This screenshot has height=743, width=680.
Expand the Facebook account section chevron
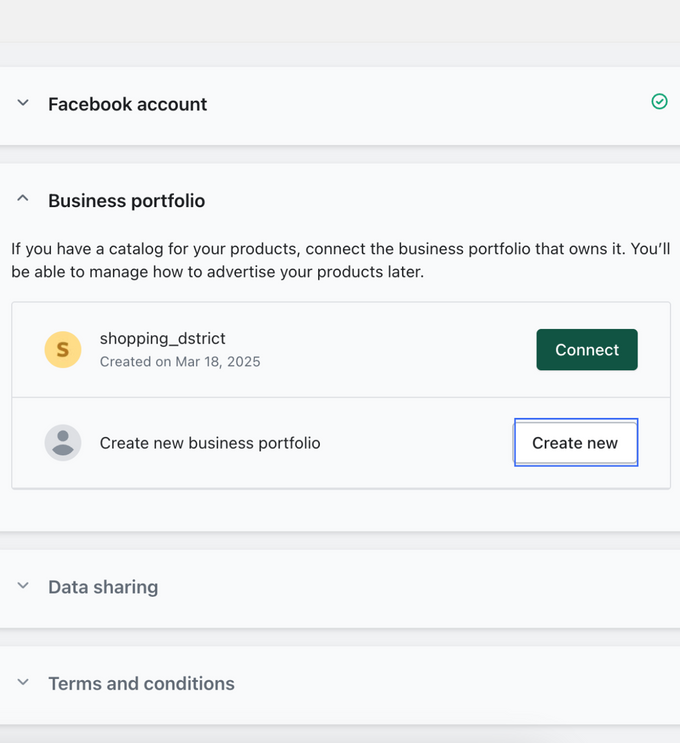point(23,103)
